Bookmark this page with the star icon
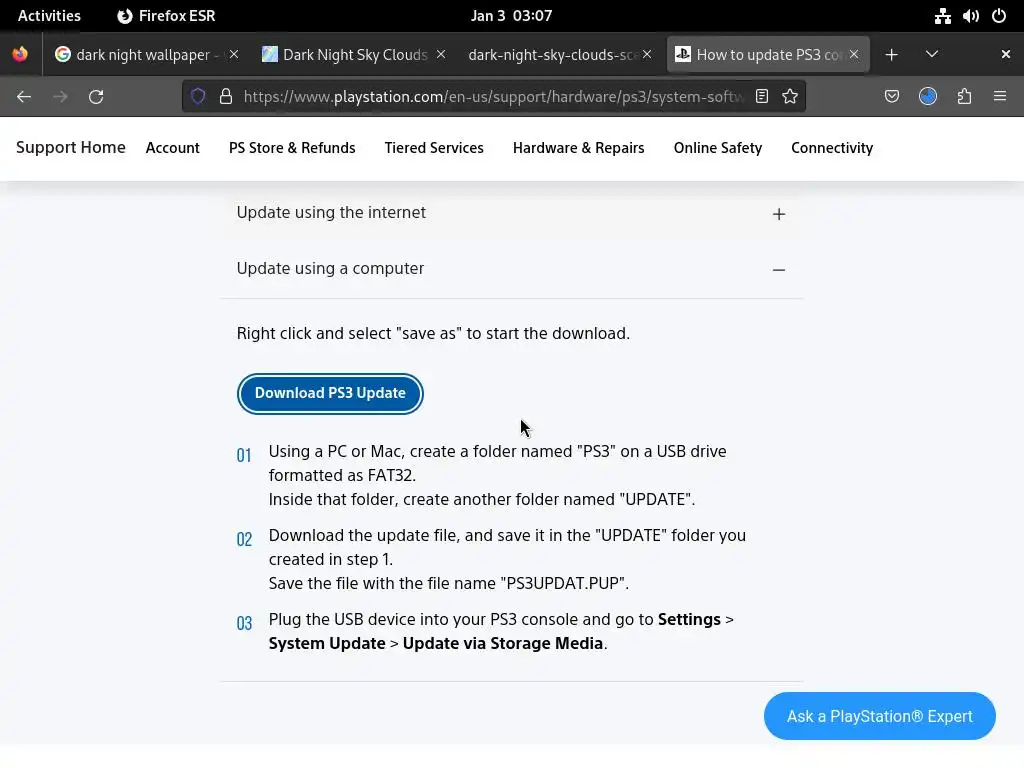 click(790, 96)
